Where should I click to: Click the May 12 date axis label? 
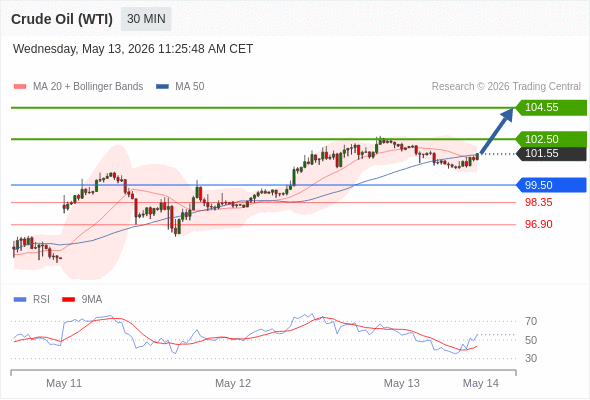click(x=233, y=383)
